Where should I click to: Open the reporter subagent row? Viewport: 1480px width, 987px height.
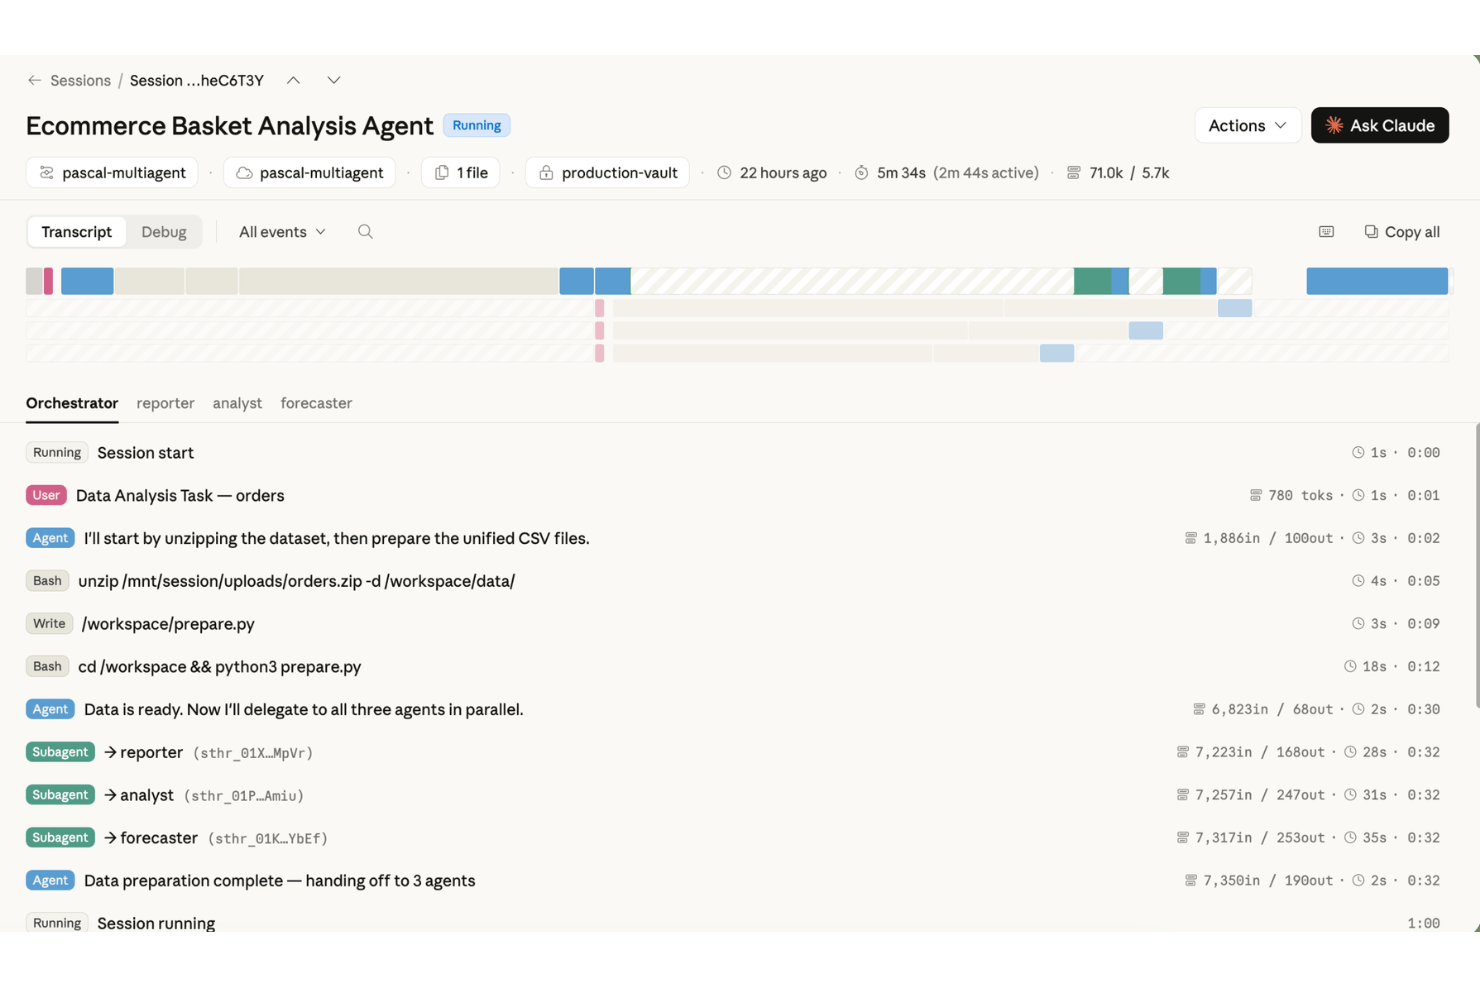[x=733, y=752]
